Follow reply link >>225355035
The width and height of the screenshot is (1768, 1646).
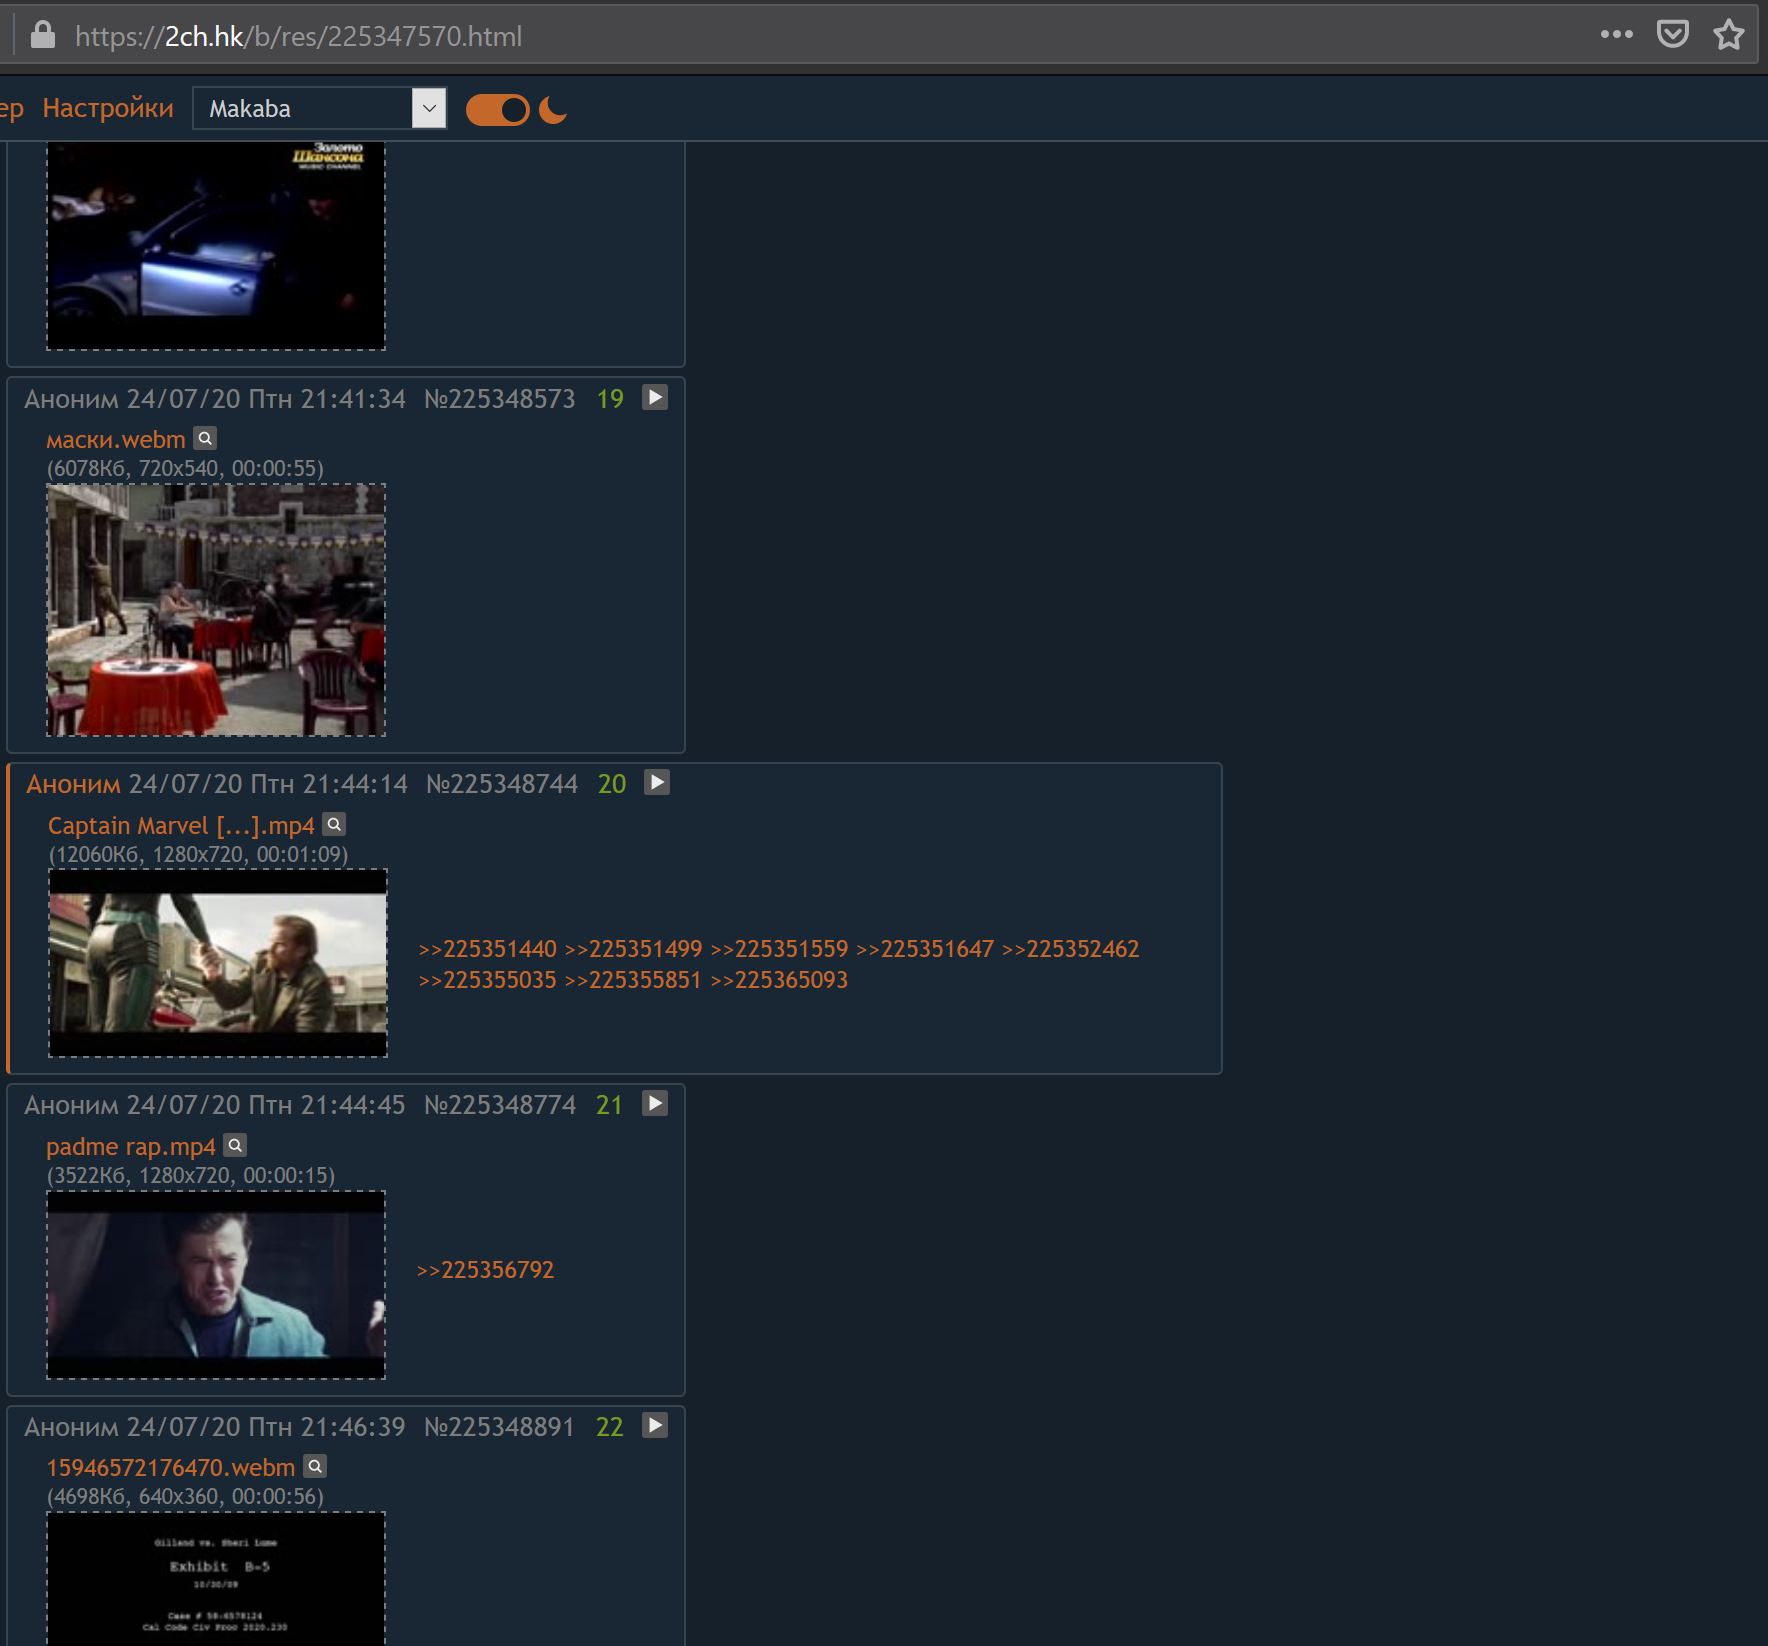(x=487, y=980)
